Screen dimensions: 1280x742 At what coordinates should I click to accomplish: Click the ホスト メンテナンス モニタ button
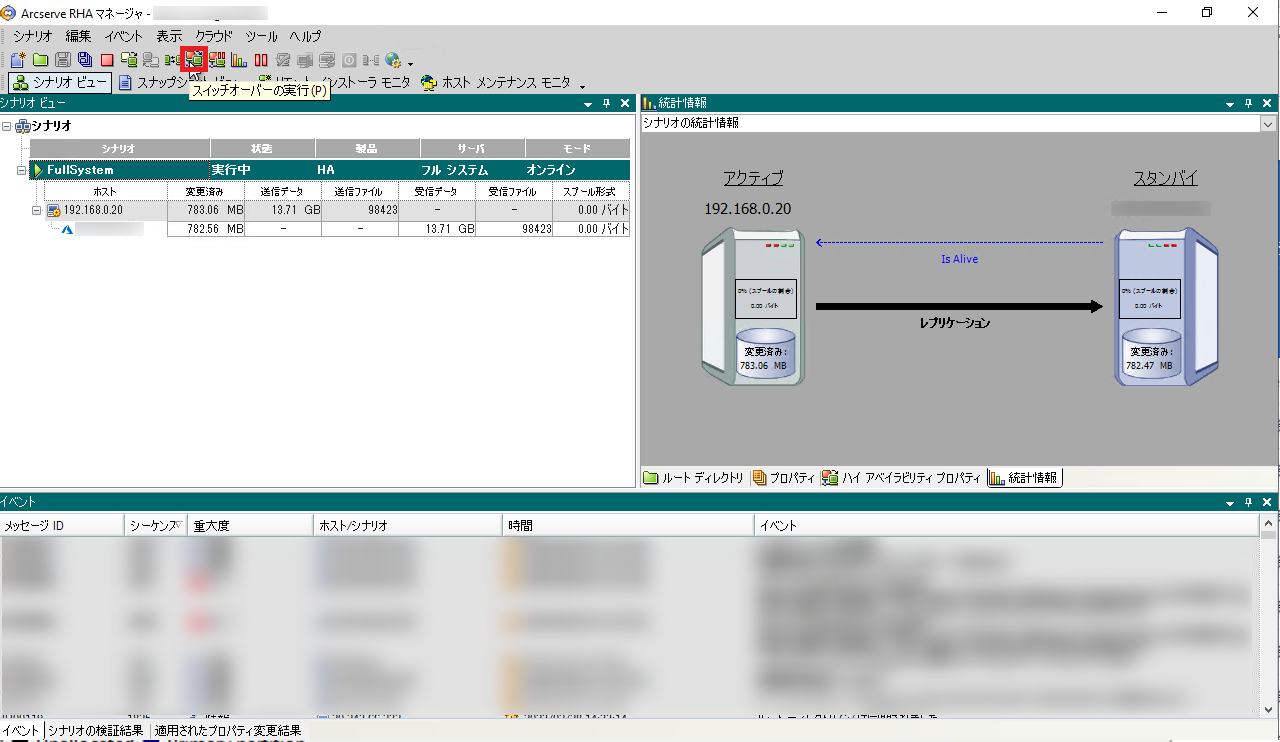(x=496, y=83)
